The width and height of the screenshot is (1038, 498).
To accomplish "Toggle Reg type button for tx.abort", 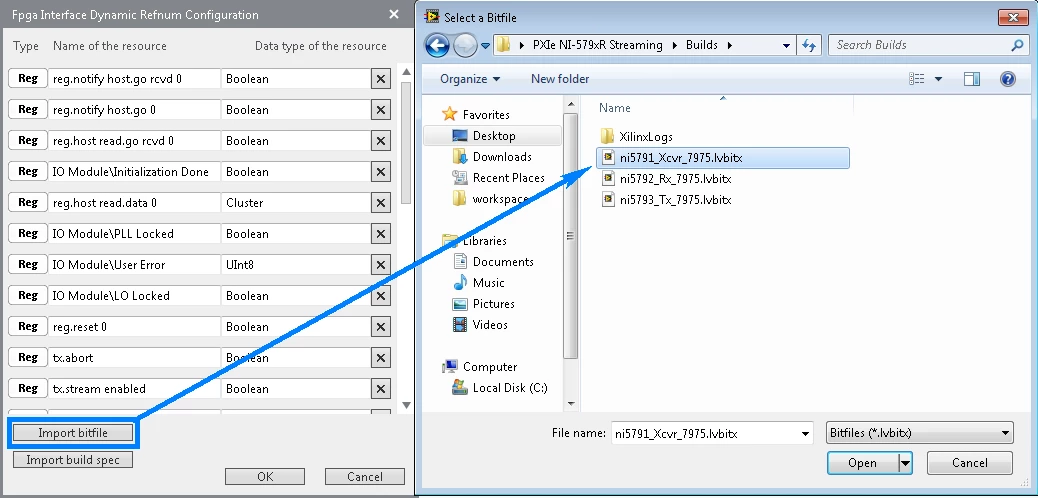I will pos(28,357).
